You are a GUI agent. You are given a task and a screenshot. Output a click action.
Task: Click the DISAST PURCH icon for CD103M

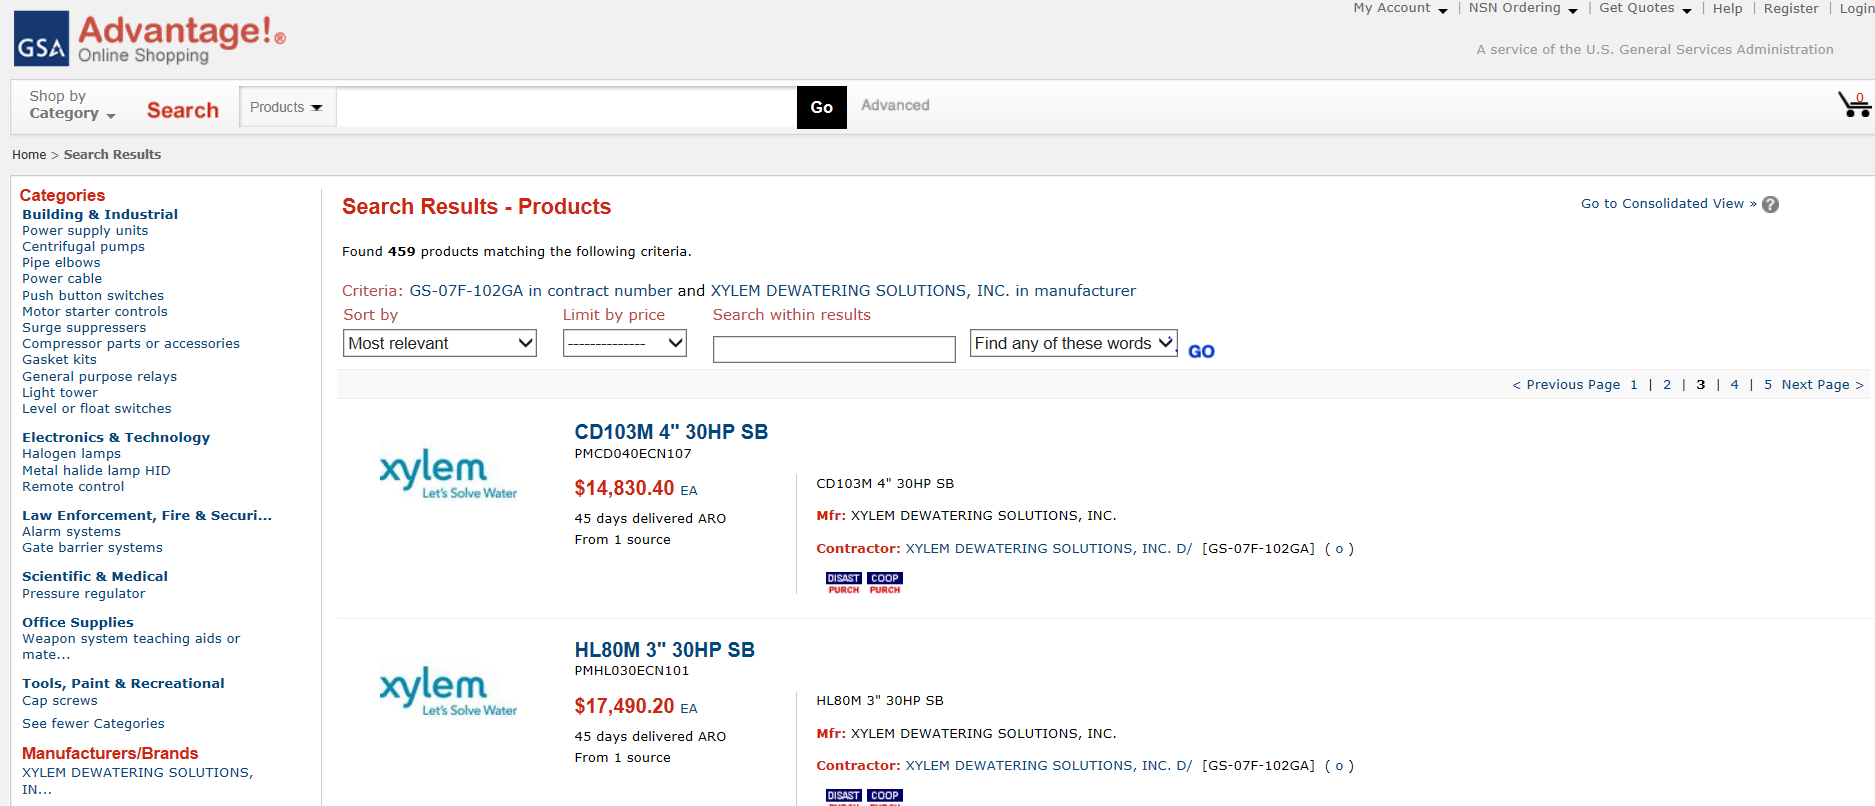pos(843,583)
